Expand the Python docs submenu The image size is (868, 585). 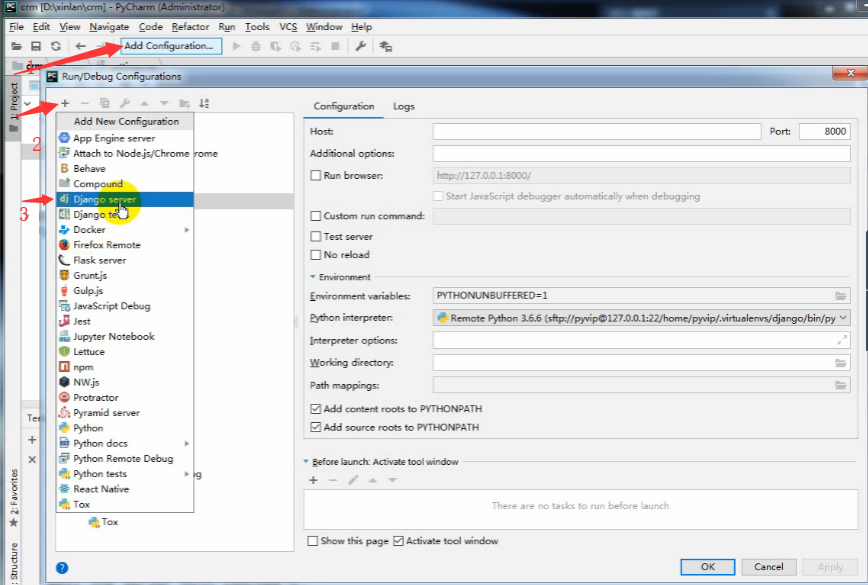click(187, 443)
